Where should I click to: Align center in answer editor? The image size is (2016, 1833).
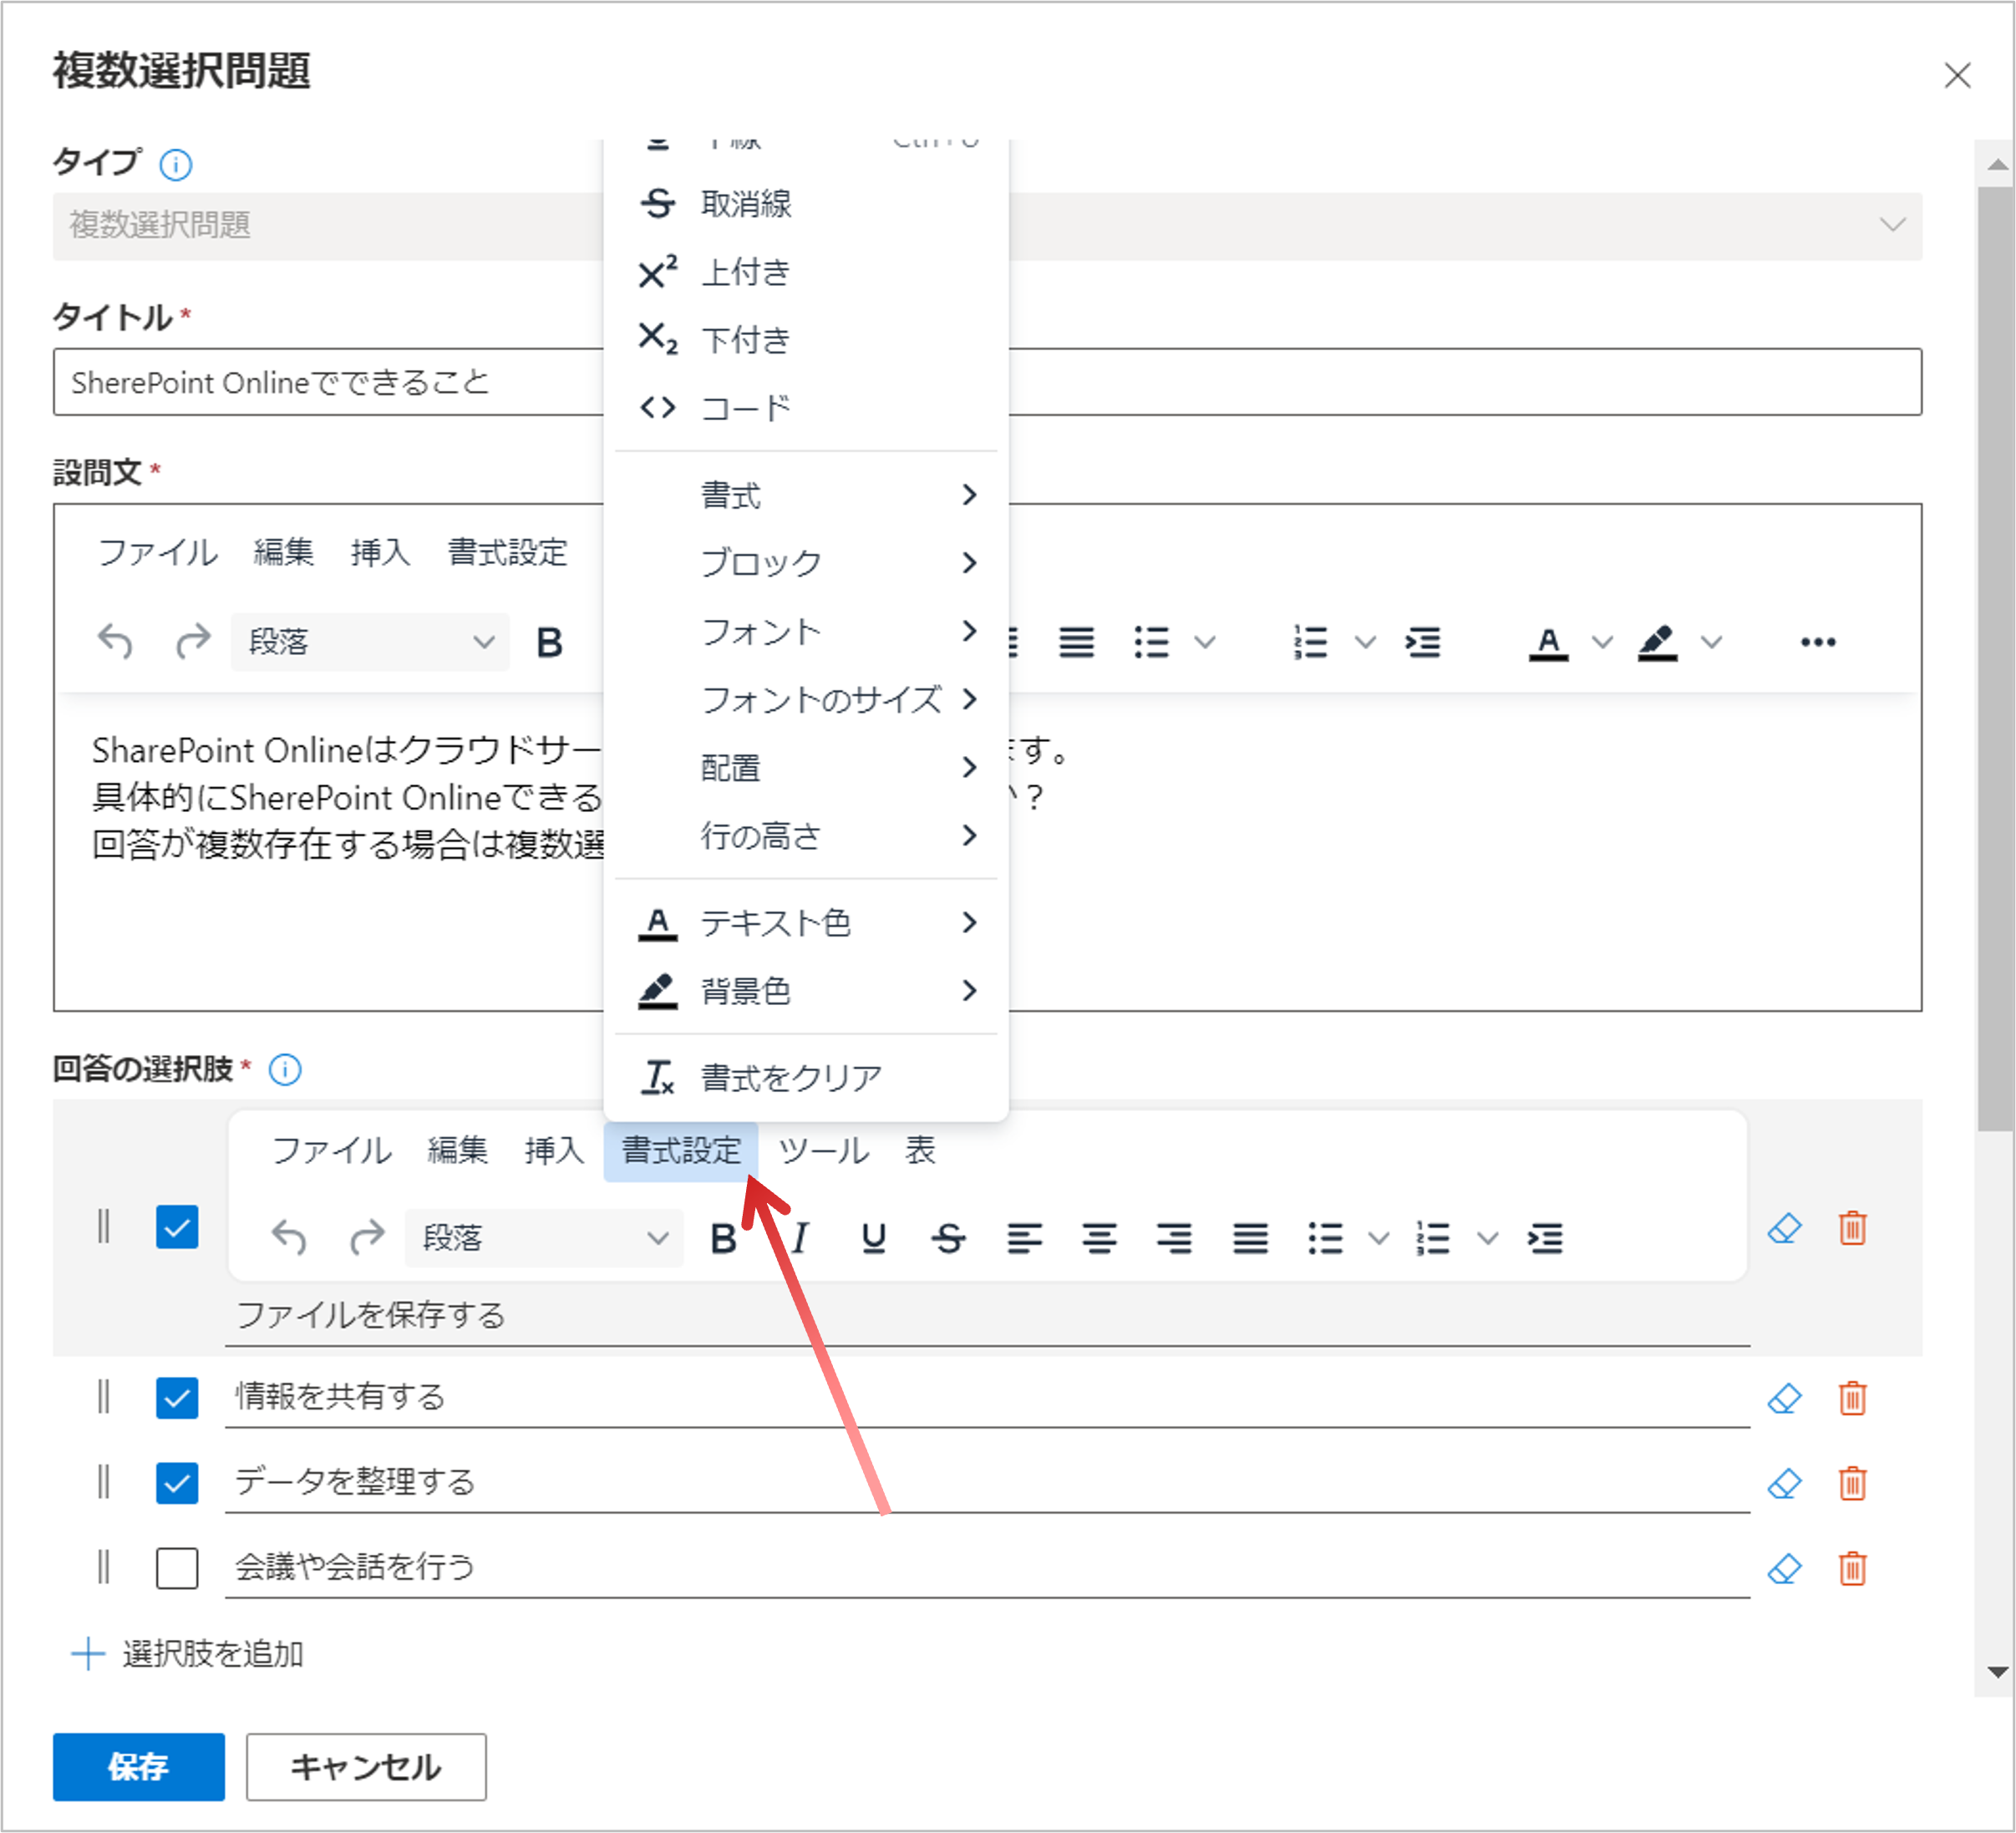click(1100, 1239)
